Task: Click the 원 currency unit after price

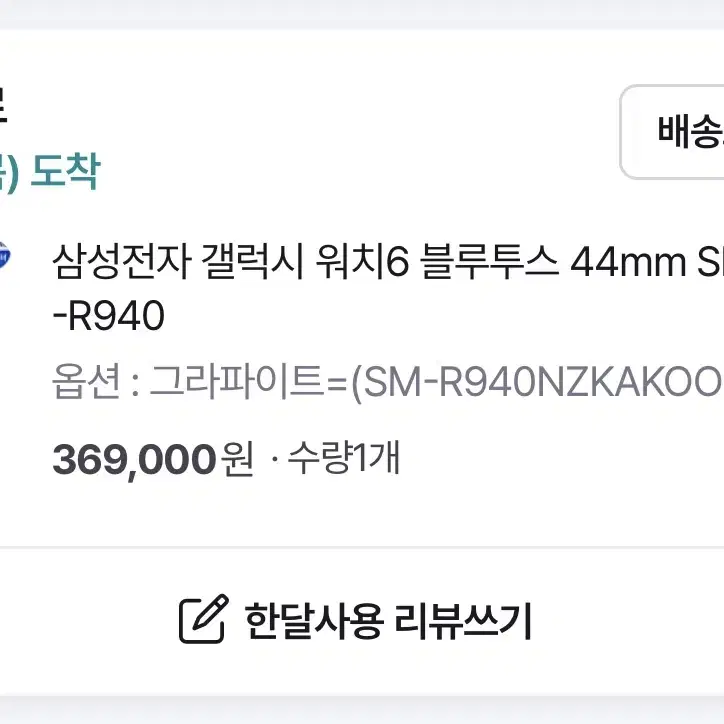Action: pos(237,459)
